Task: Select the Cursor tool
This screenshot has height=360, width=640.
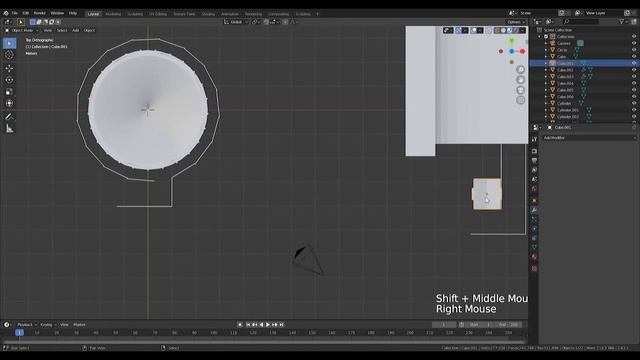Action: coord(9,55)
